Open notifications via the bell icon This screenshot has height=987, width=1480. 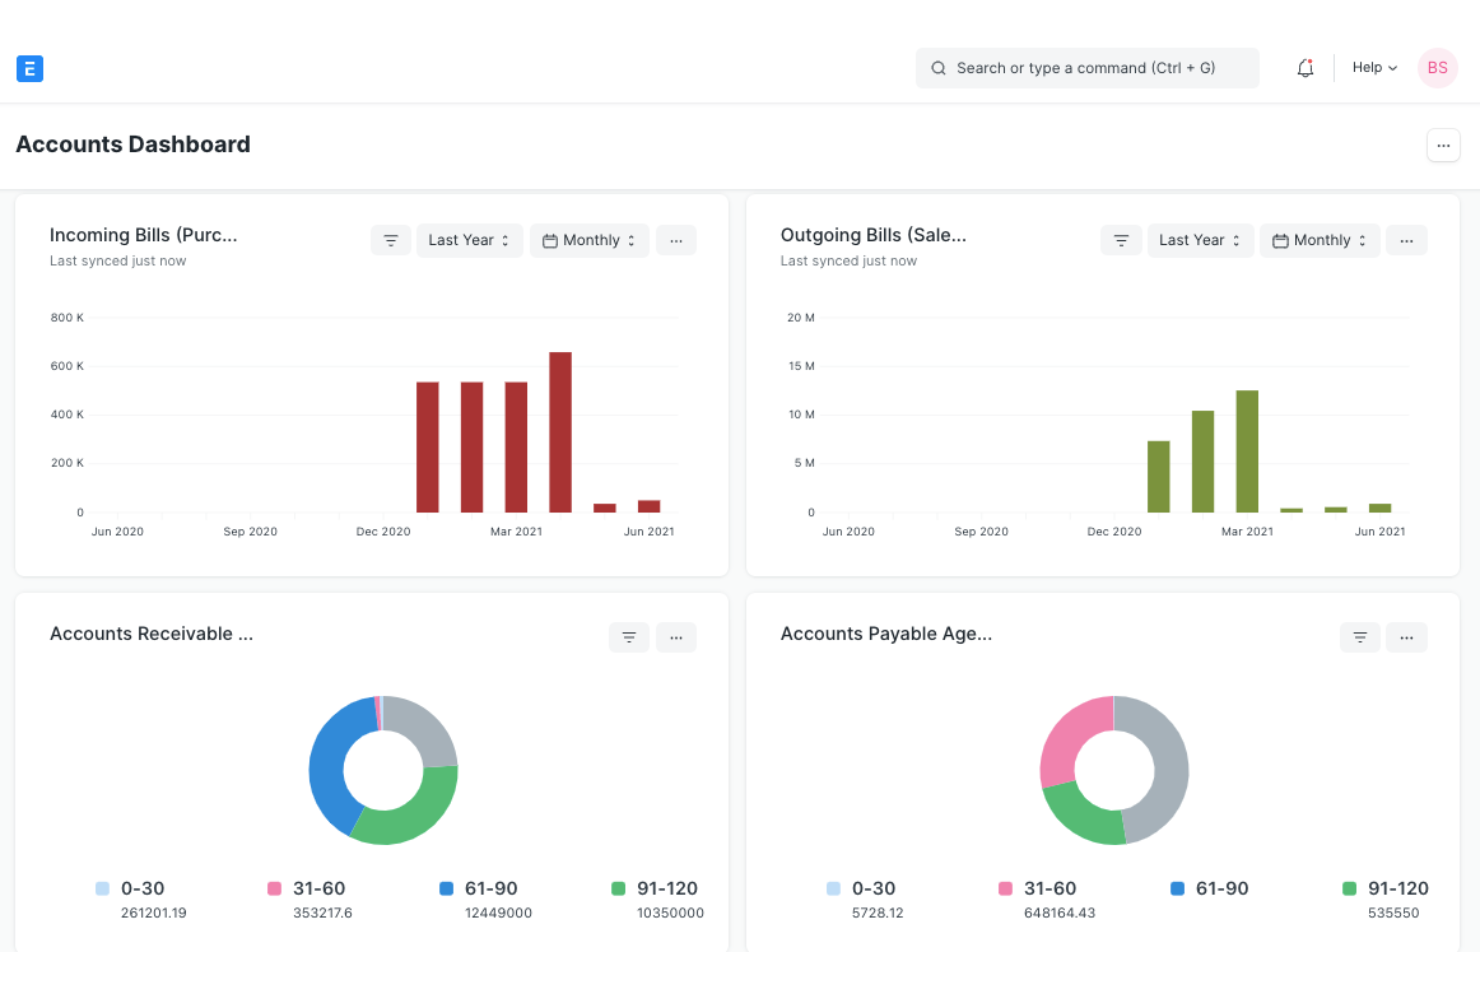coord(1305,67)
